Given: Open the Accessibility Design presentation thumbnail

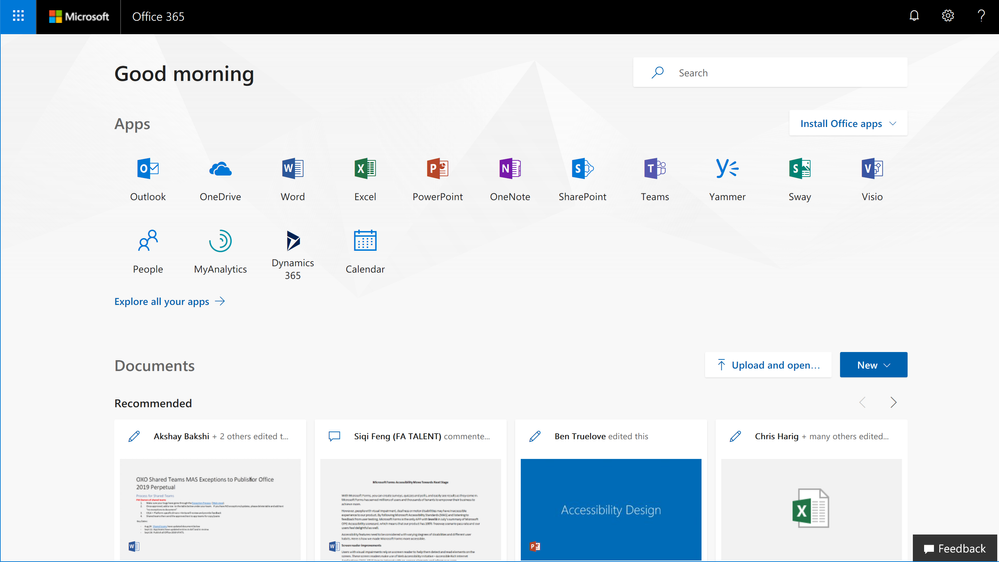Looking at the screenshot, I should pos(611,509).
